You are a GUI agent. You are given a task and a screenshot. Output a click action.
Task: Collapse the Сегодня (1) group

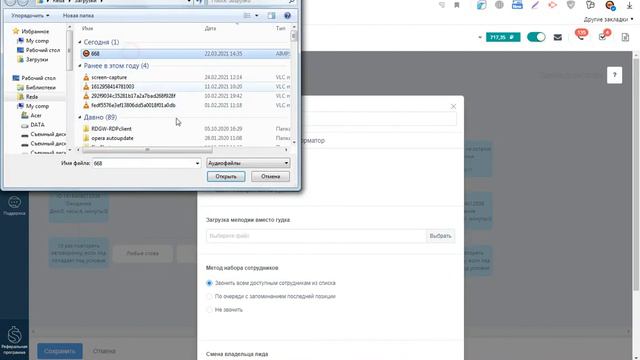coord(80,42)
